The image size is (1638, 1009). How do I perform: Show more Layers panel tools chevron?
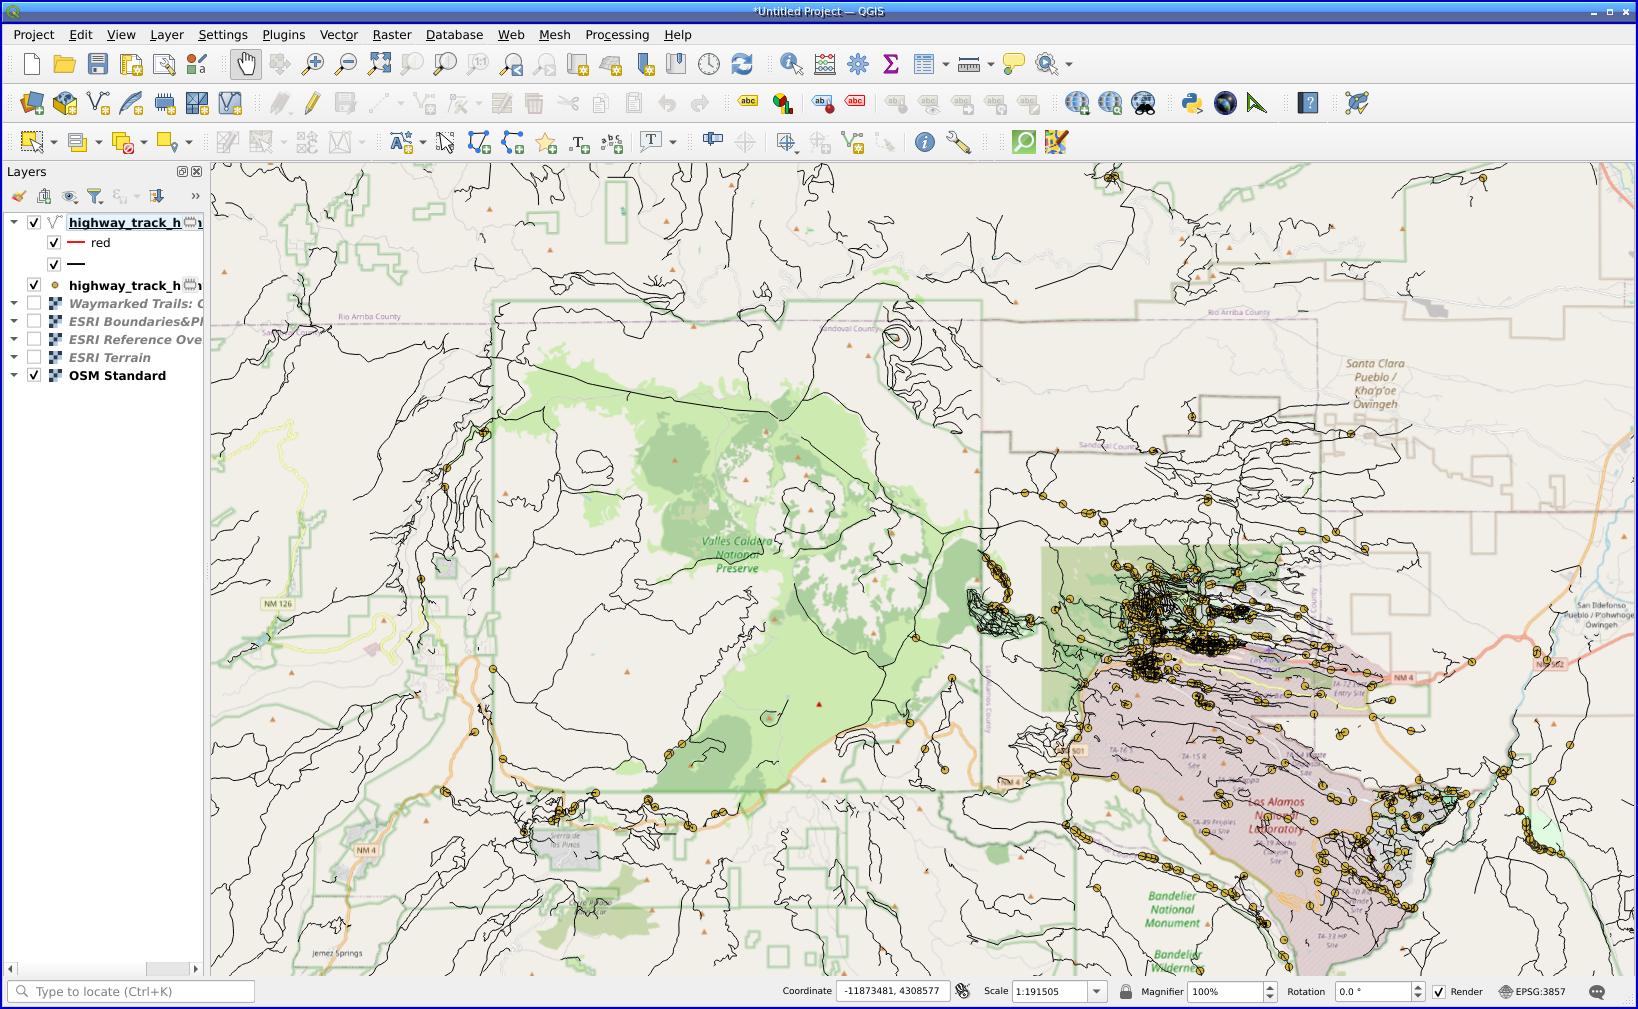195,196
